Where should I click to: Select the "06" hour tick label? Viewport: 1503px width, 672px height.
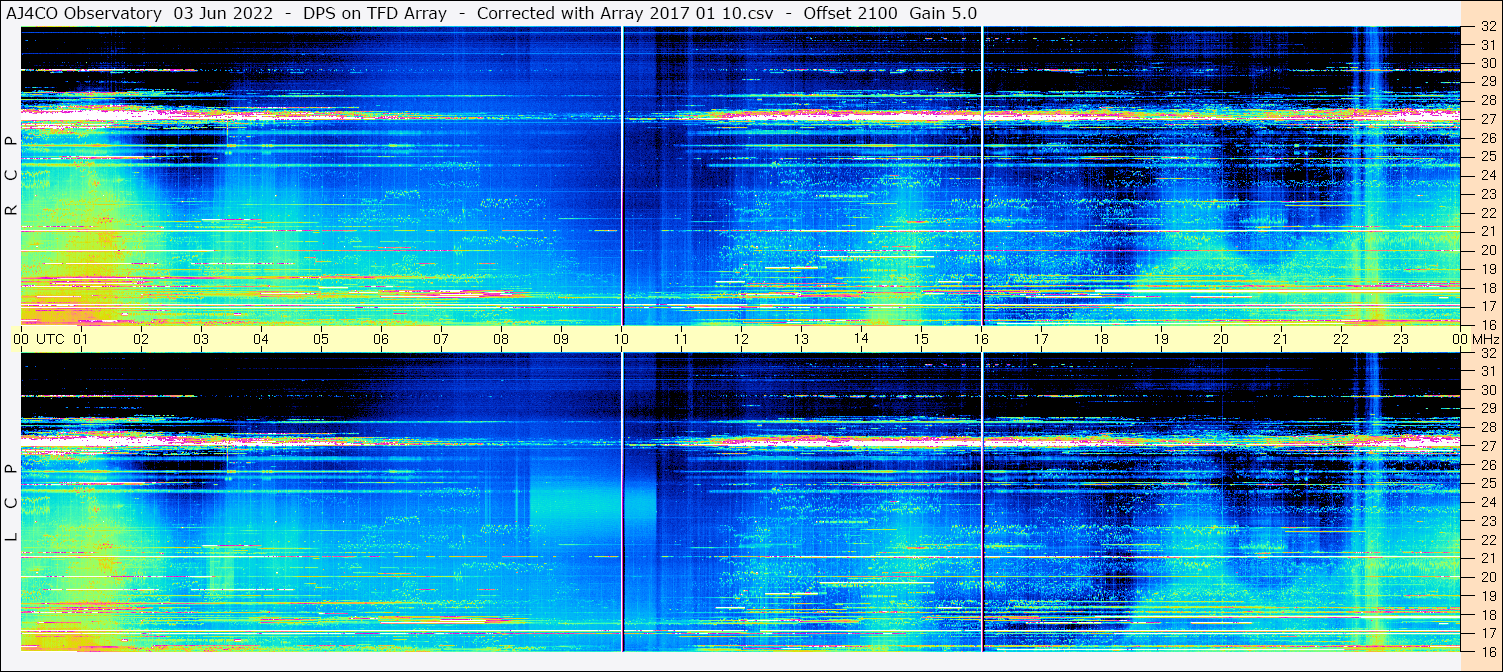[381, 339]
